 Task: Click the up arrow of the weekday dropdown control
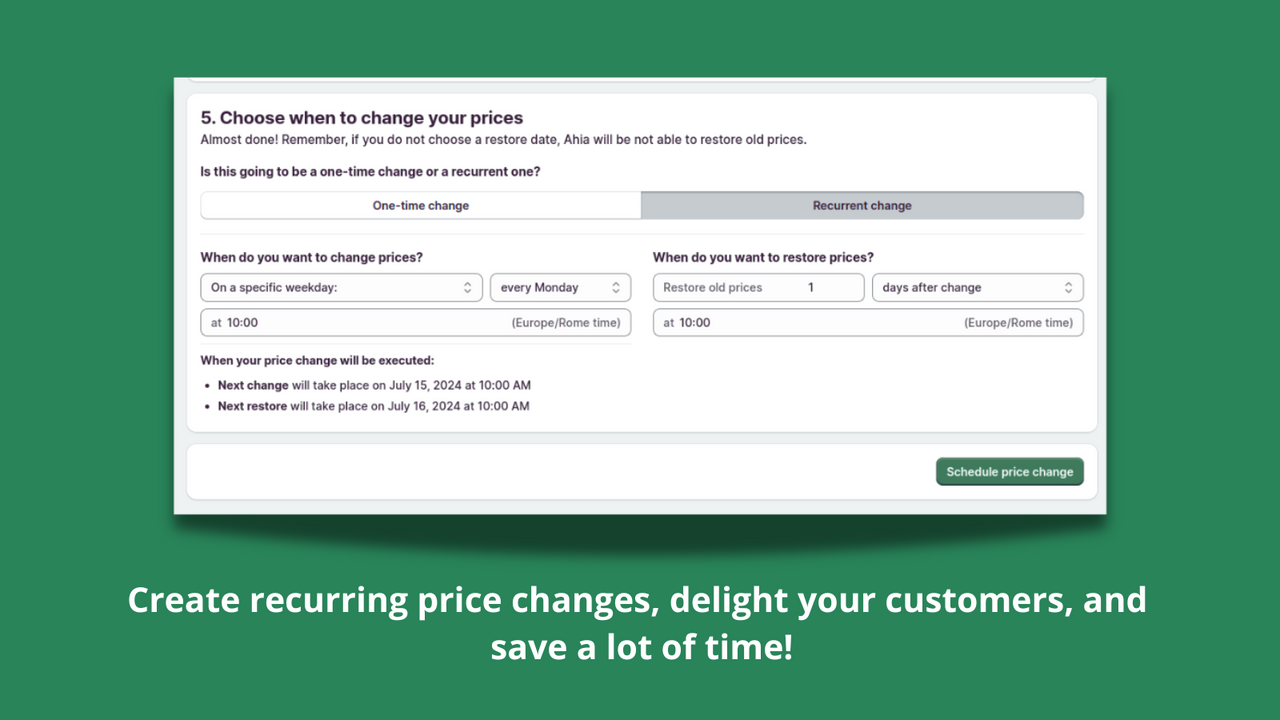[x=467, y=284]
